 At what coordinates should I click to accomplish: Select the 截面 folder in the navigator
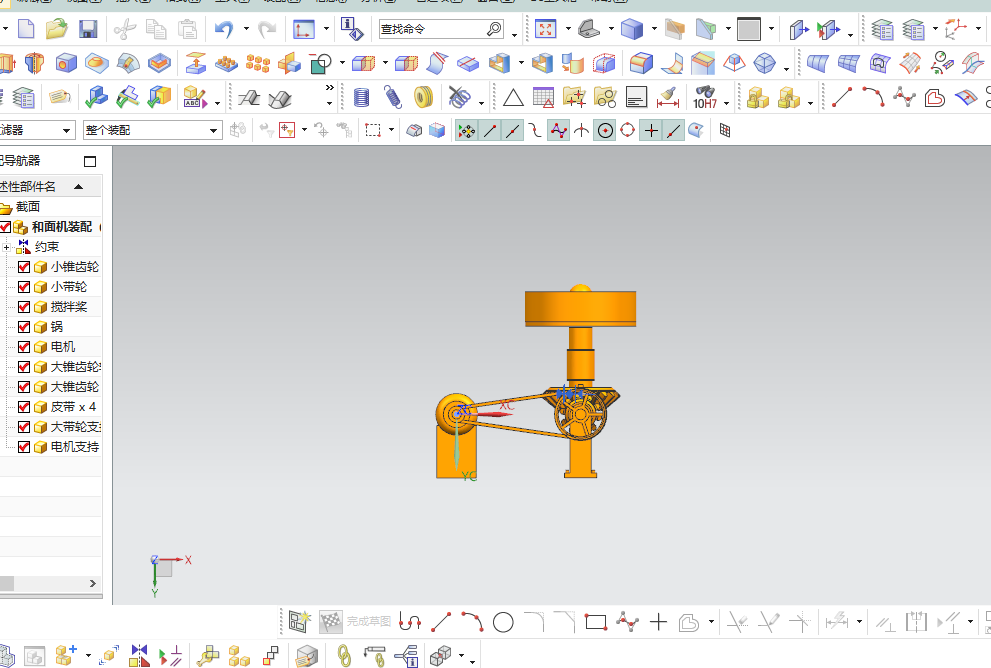28,207
